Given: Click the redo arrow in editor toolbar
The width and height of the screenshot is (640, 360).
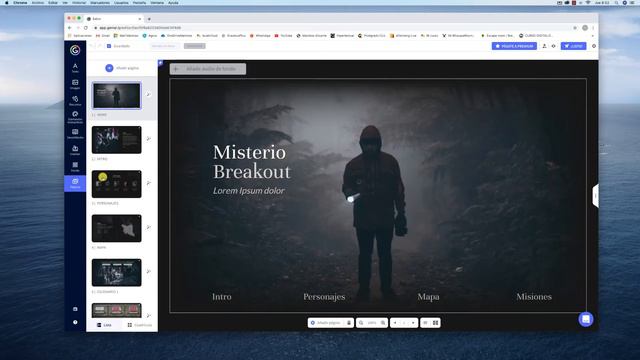Looking at the screenshot, I should [99, 46].
